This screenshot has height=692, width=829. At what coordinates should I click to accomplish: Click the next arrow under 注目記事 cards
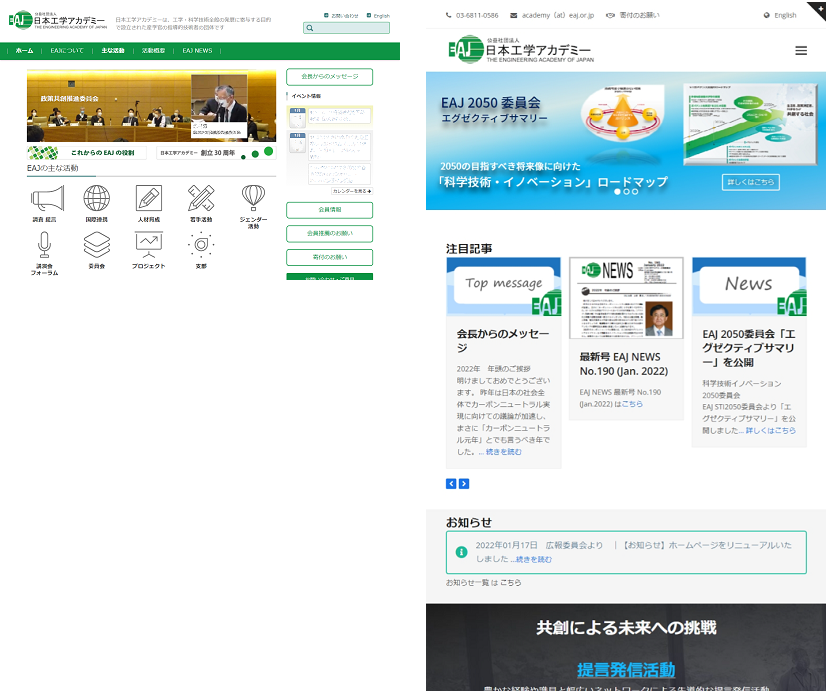click(x=464, y=484)
